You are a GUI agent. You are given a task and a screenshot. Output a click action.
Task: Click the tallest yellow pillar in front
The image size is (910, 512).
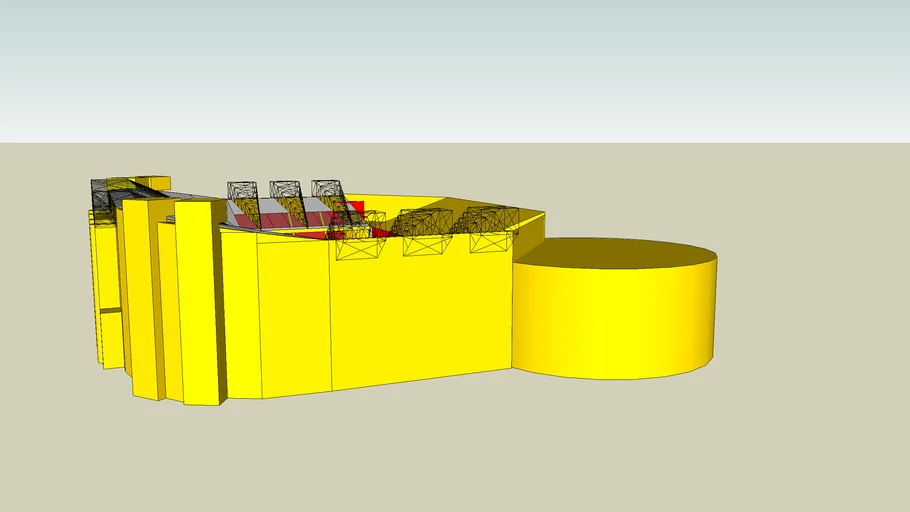(x=200, y=300)
